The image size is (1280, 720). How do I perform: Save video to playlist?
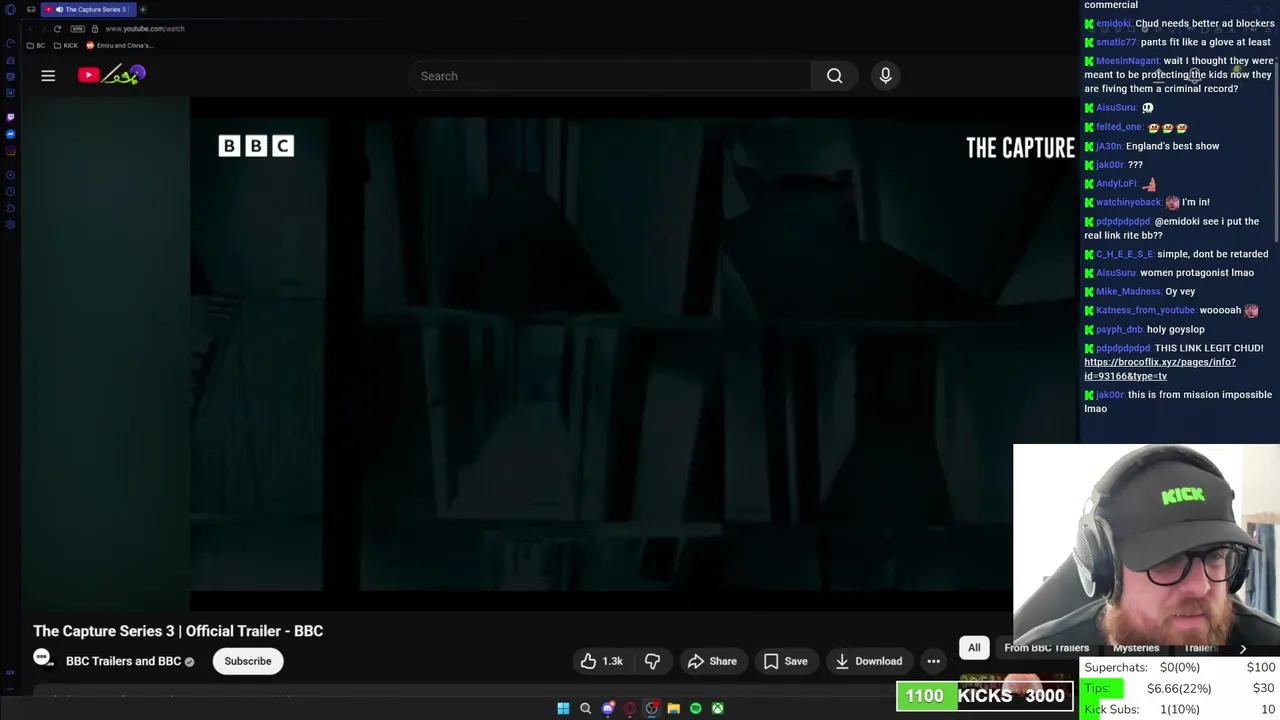coord(785,661)
